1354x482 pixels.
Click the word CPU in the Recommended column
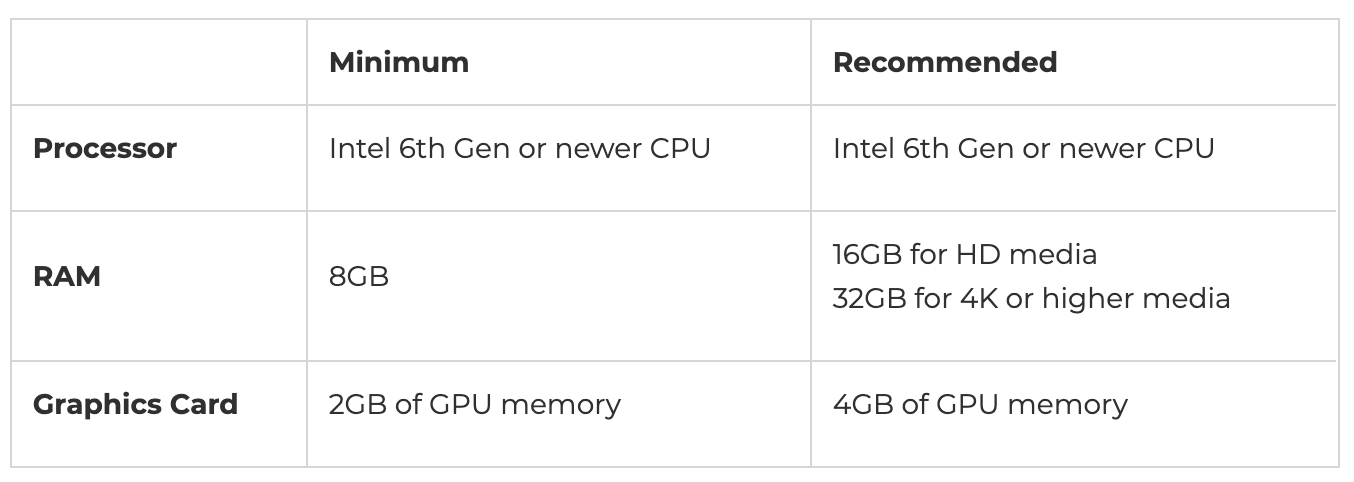1184,148
